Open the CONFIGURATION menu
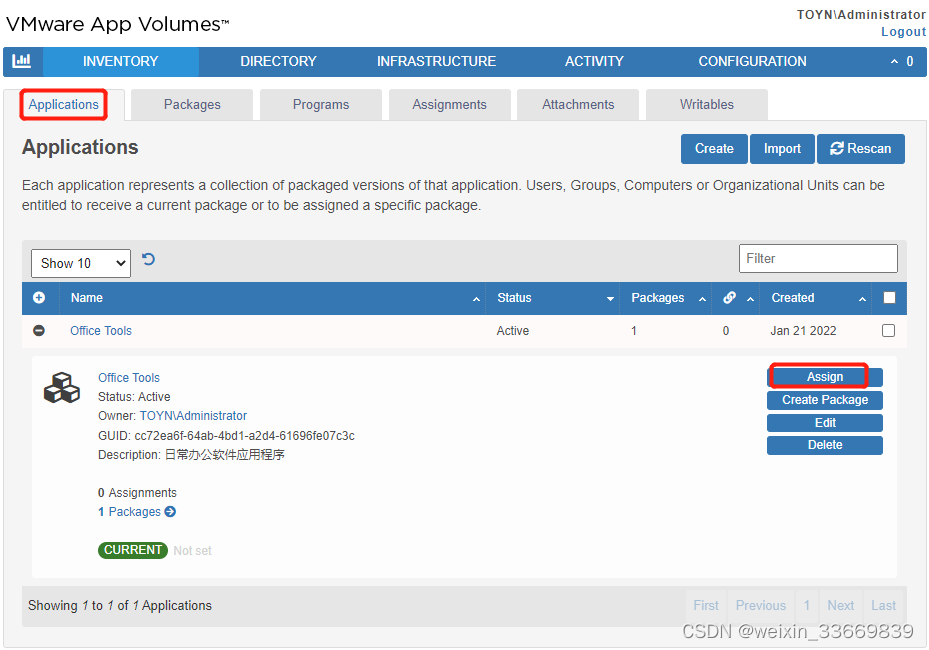 [x=752, y=61]
